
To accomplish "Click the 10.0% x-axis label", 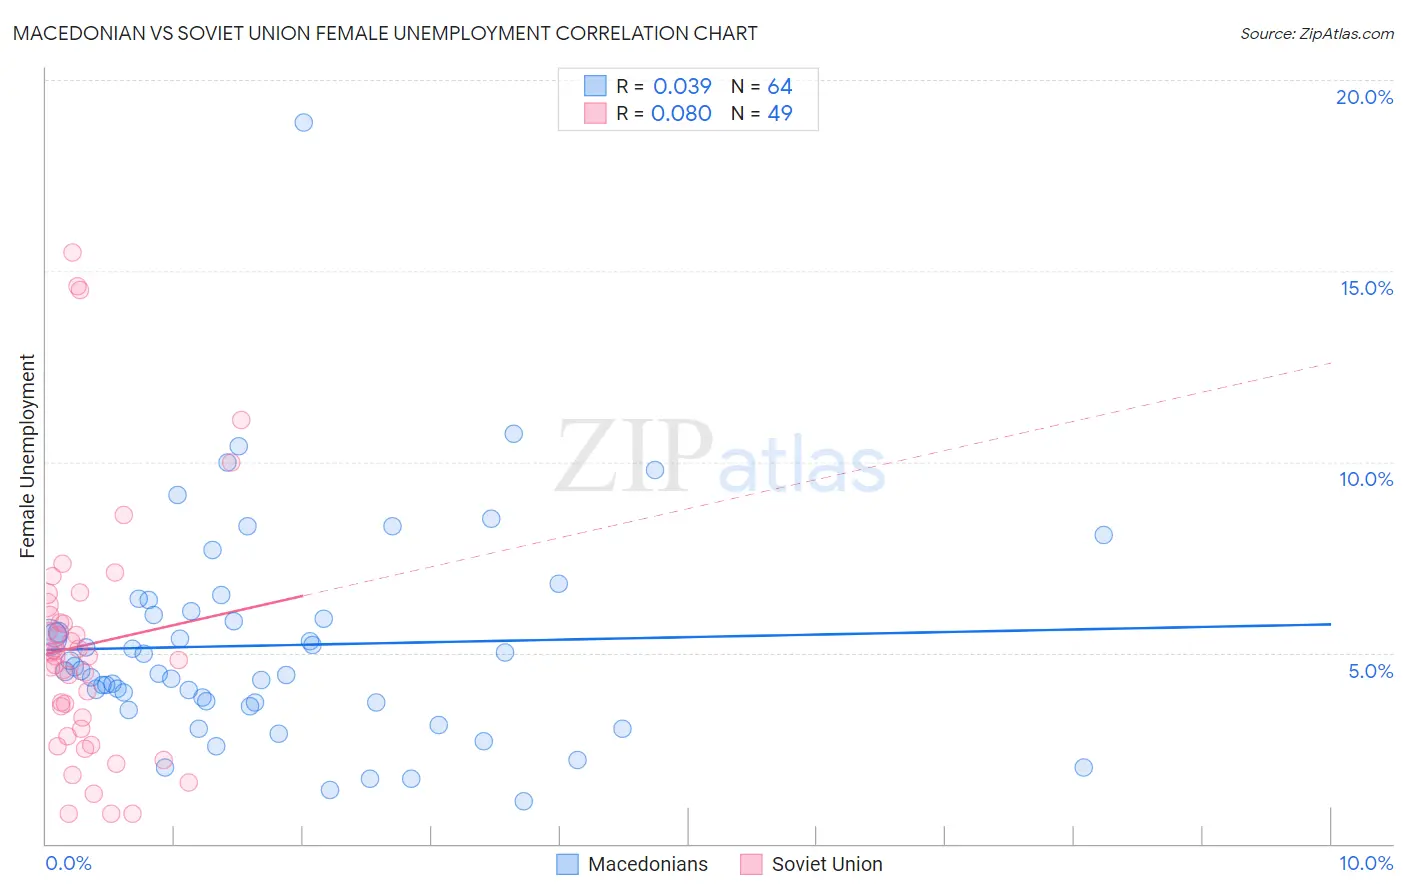I will 1365,863.
